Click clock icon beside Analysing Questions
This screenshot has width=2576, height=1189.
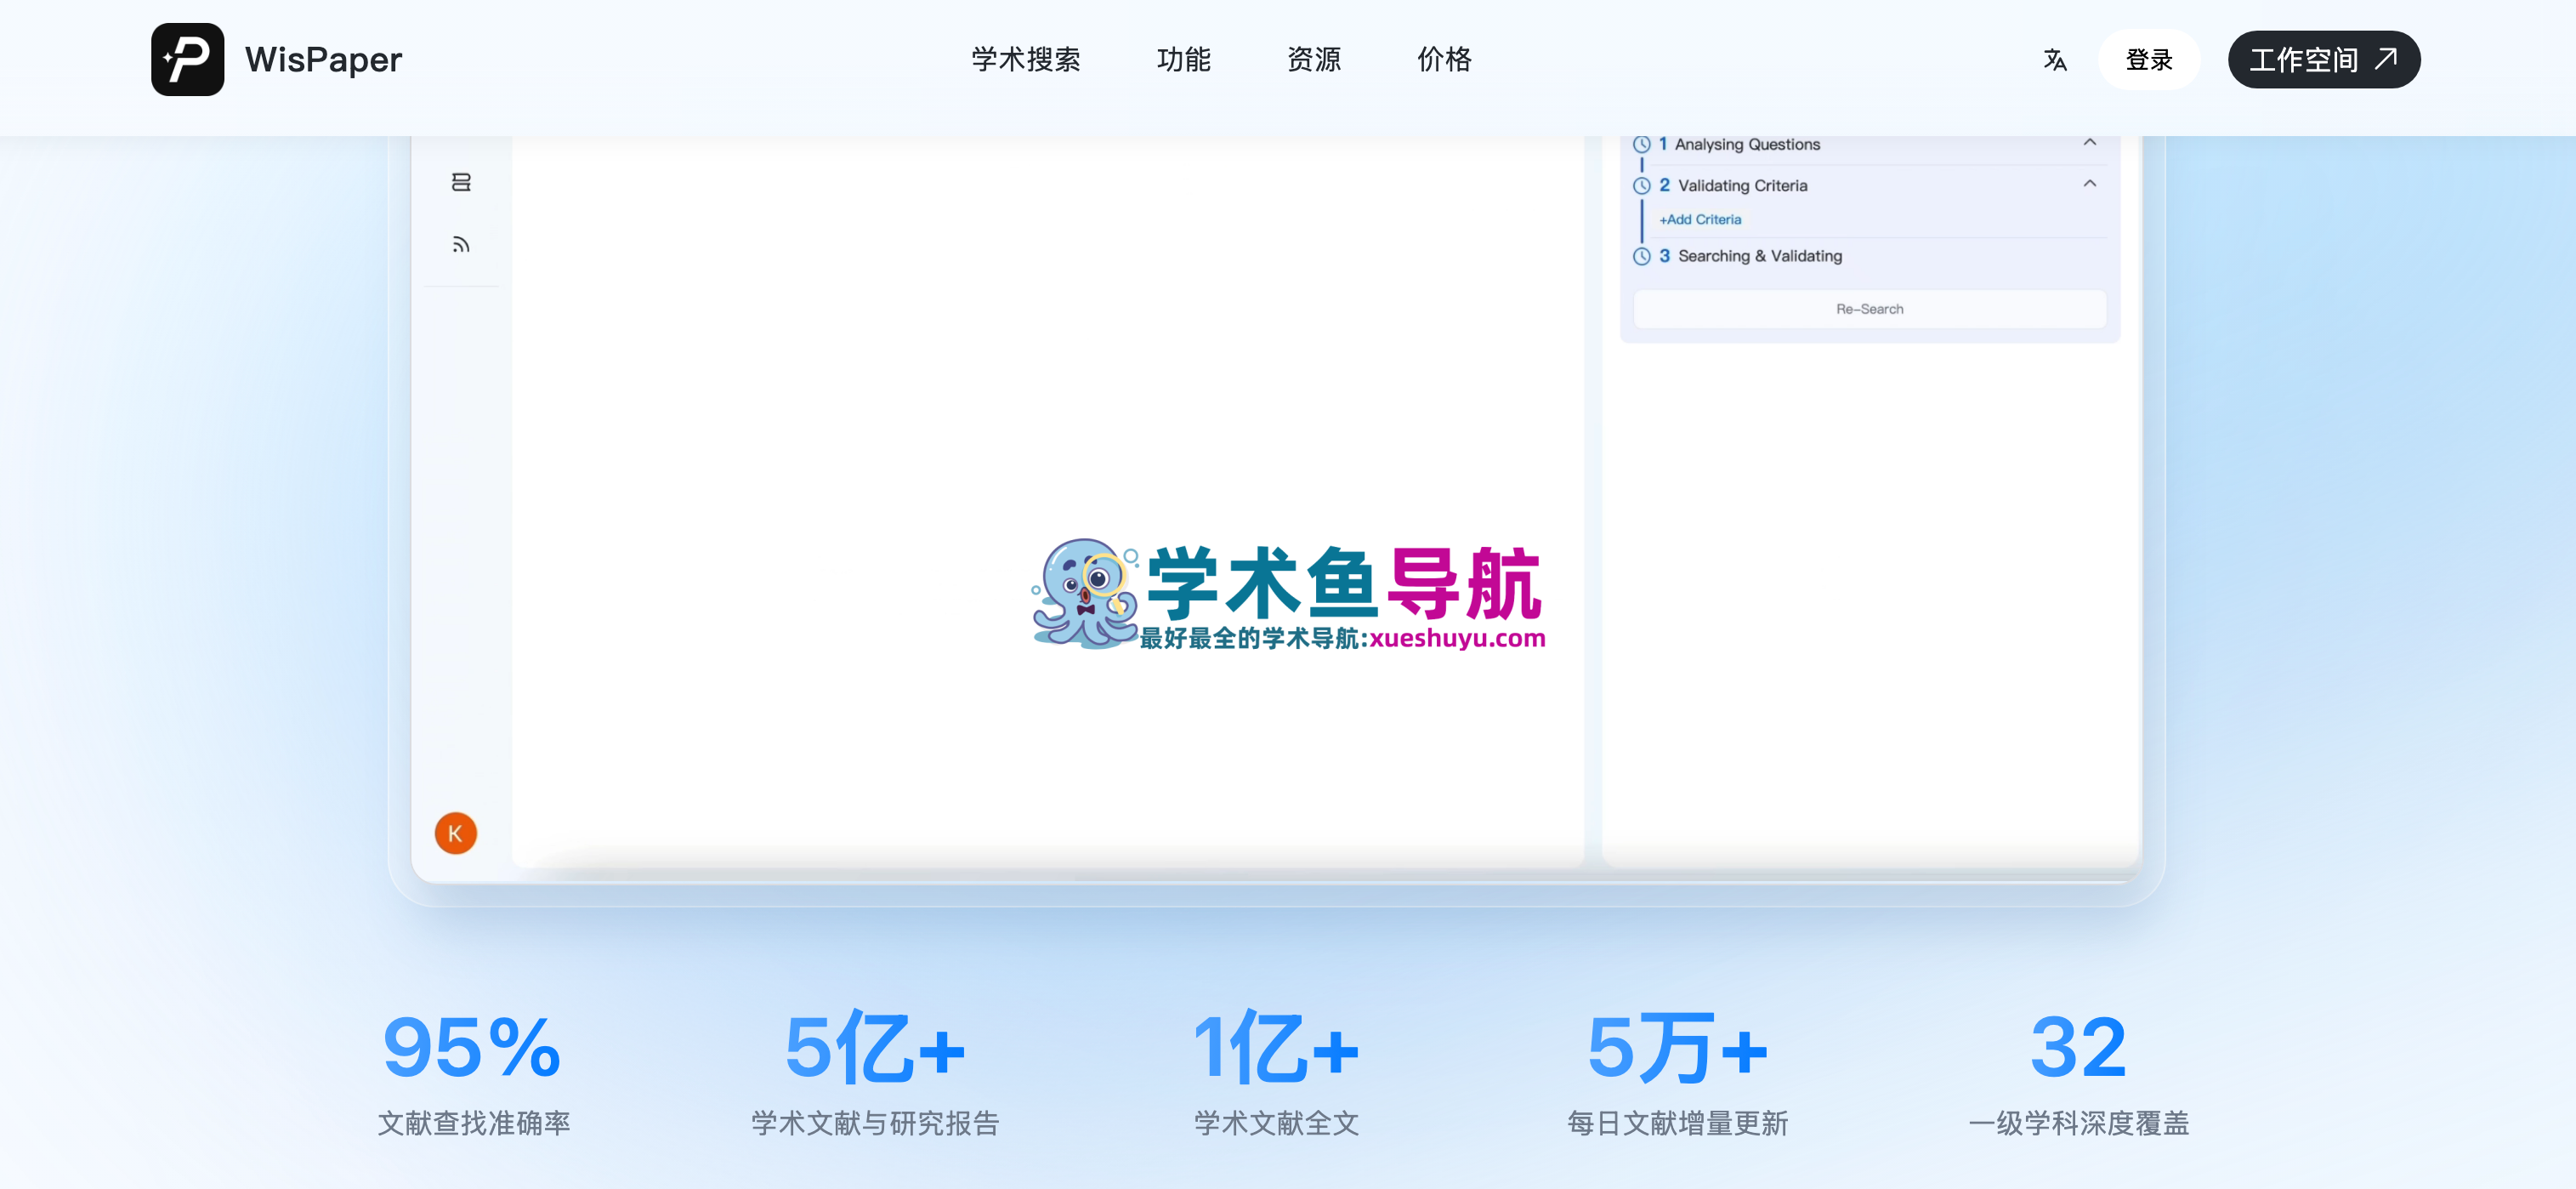(x=1641, y=144)
